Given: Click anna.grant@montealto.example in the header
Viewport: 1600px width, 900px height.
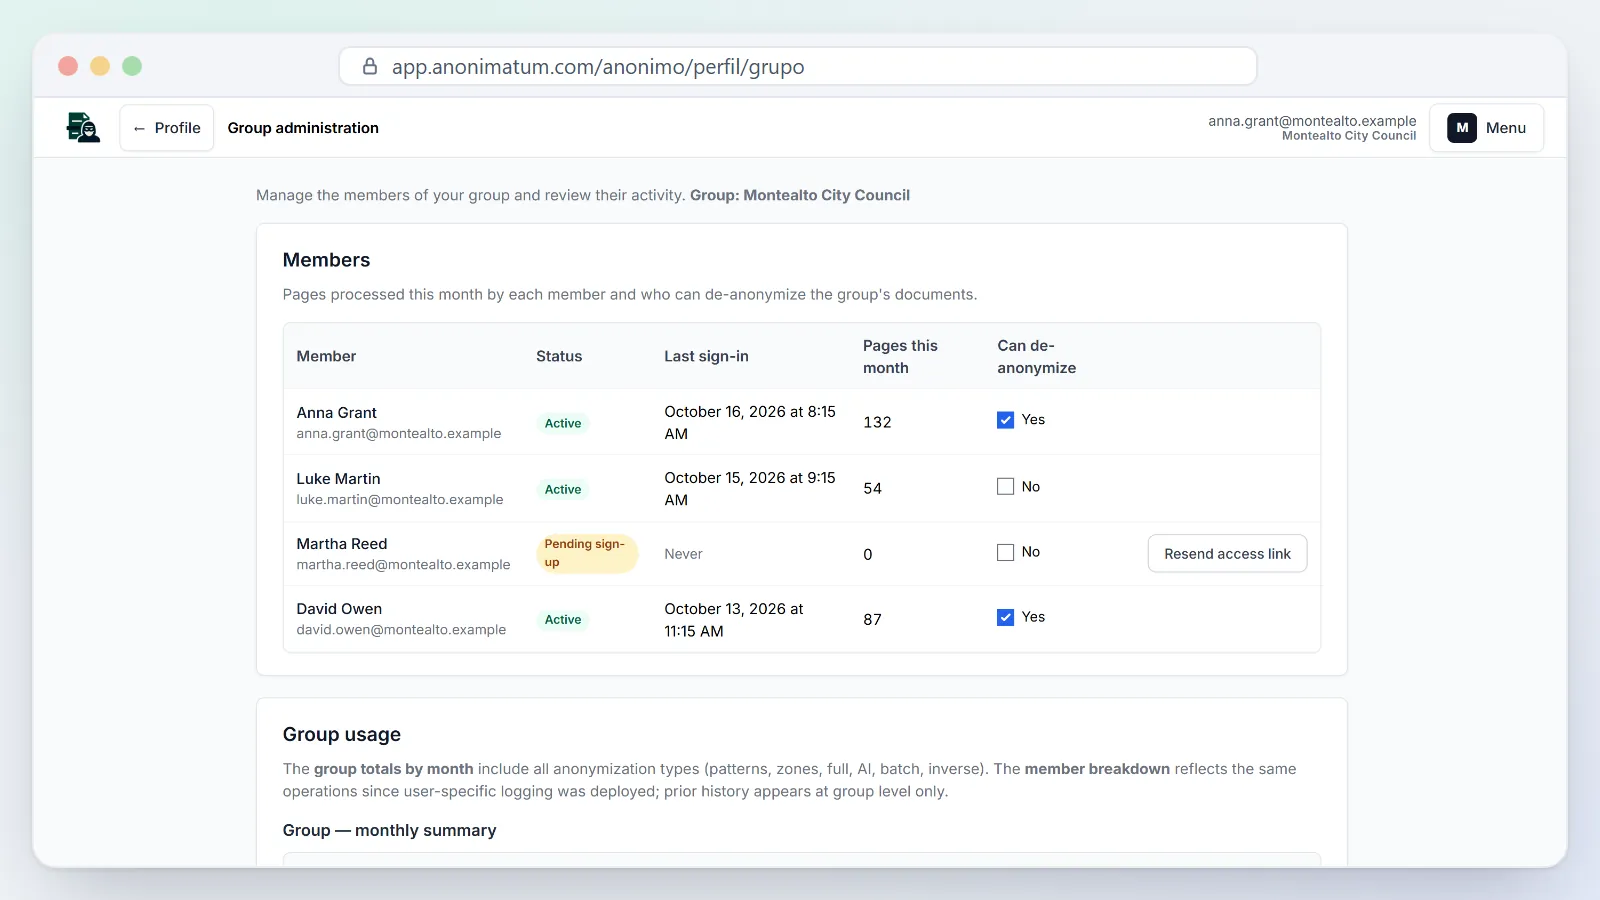Looking at the screenshot, I should tap(1312, 121).
